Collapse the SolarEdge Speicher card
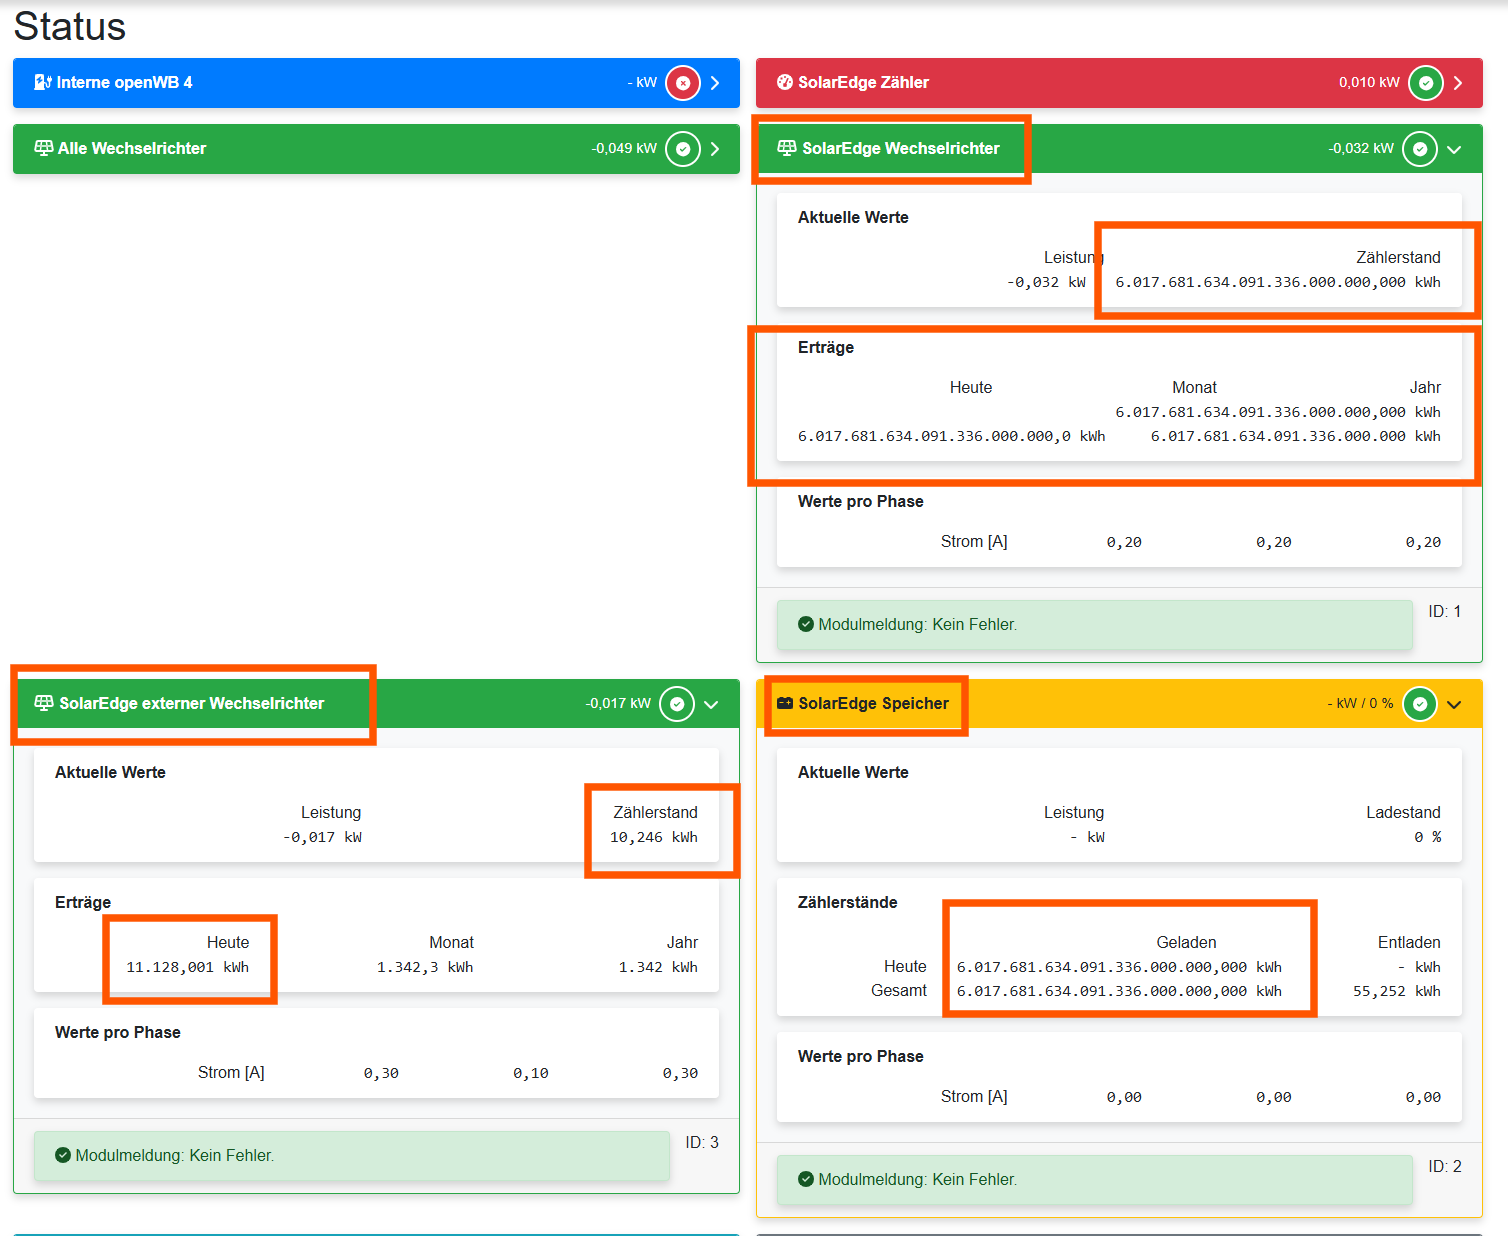 (x=1454, y=704)
